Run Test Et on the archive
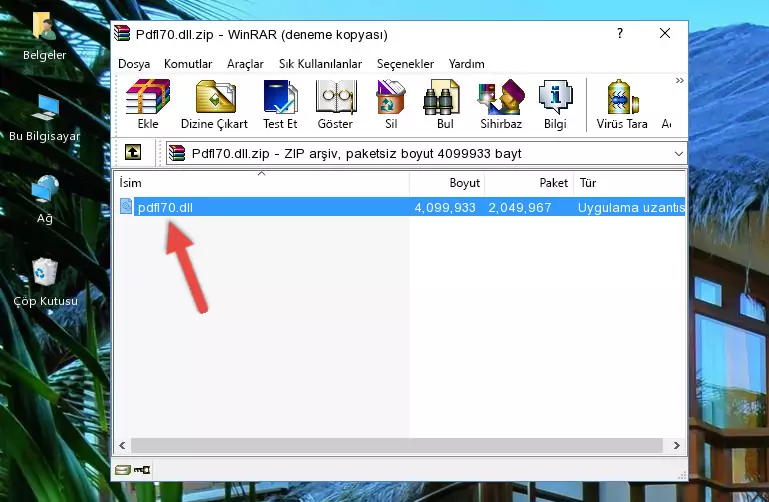This screenshot has height=502, width=769. tap(280, 104)
